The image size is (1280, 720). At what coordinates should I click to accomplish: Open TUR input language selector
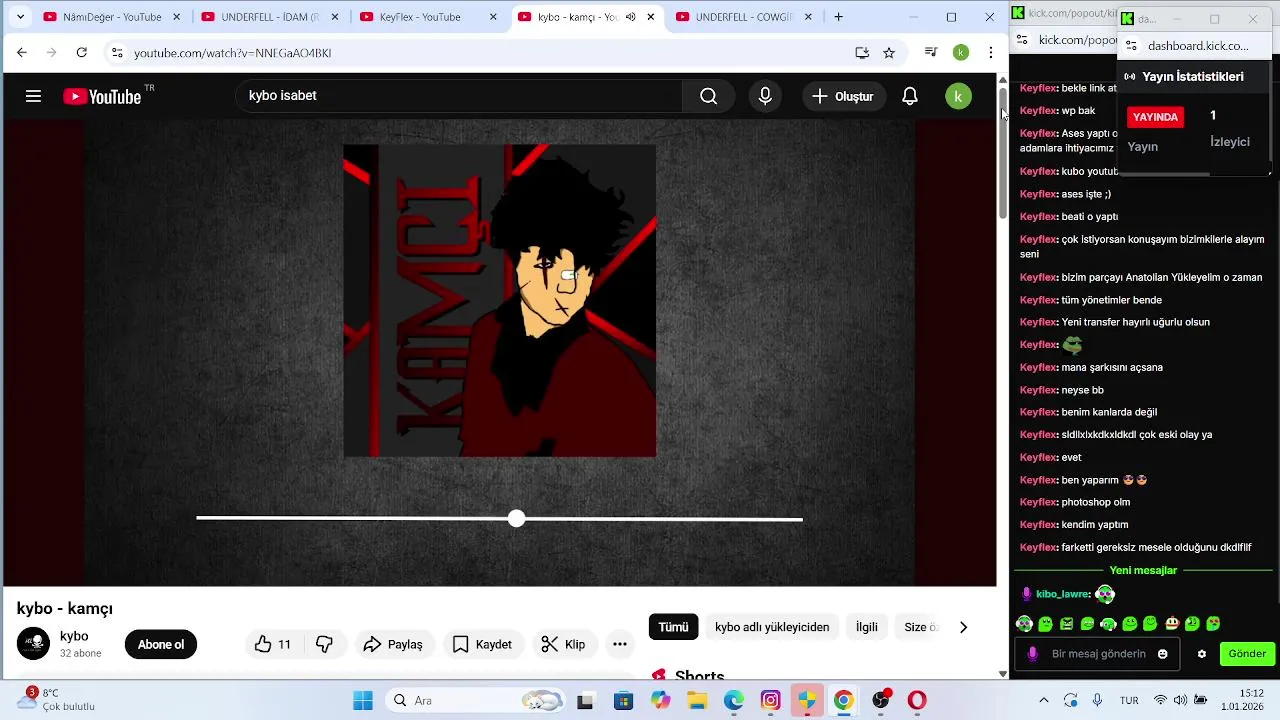(1129, 700)
